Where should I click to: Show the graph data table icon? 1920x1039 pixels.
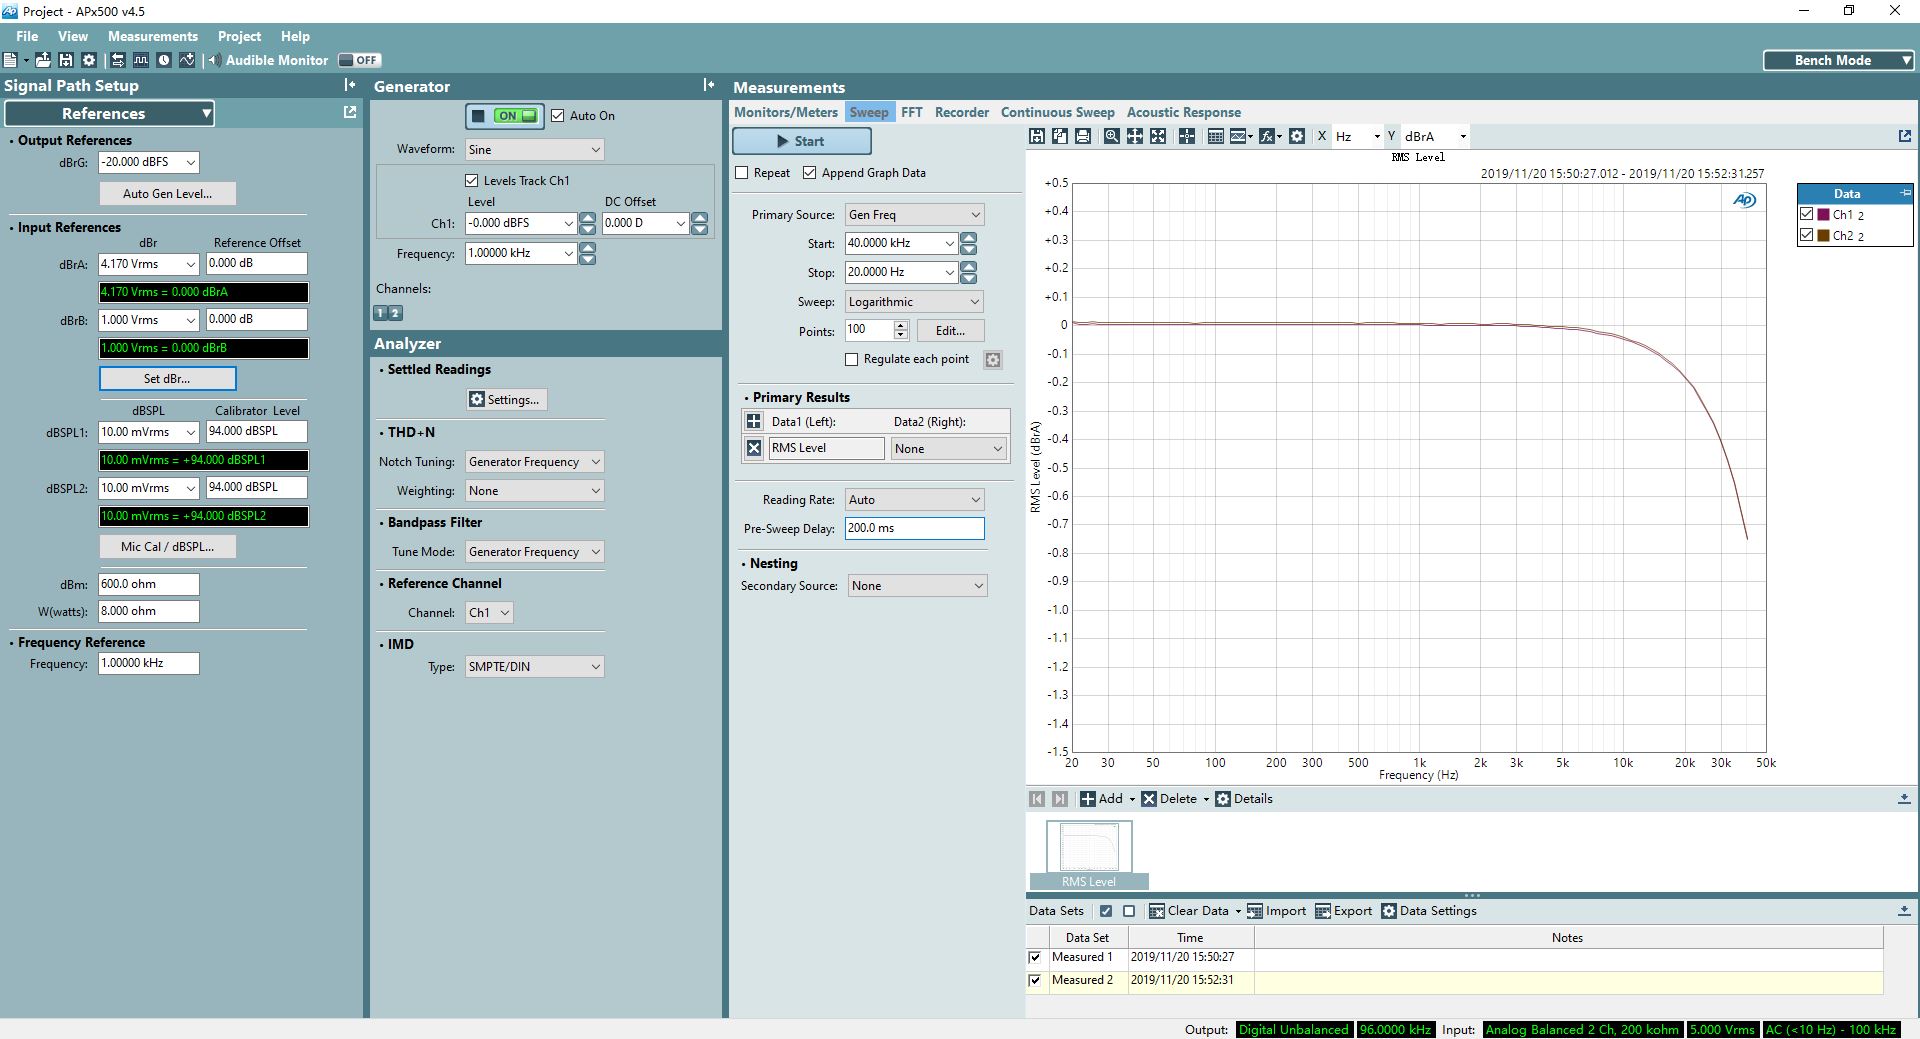click(1216, 136)
